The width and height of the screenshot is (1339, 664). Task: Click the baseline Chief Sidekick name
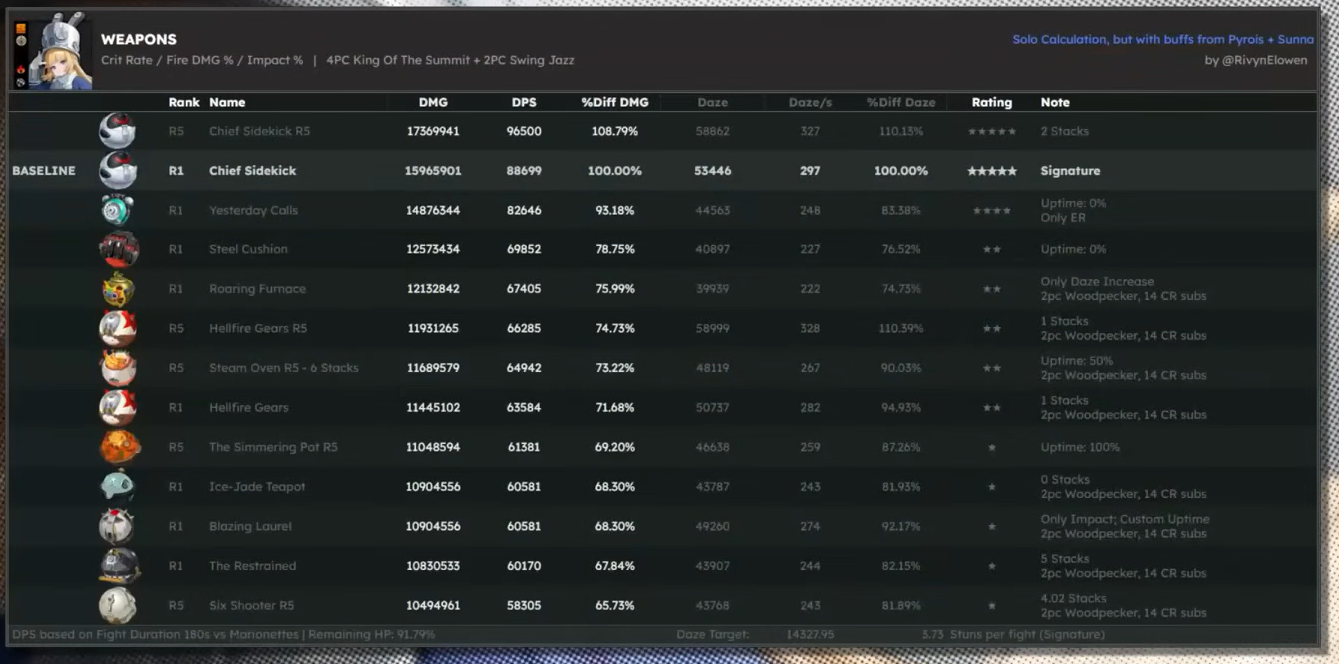point(252,171)
